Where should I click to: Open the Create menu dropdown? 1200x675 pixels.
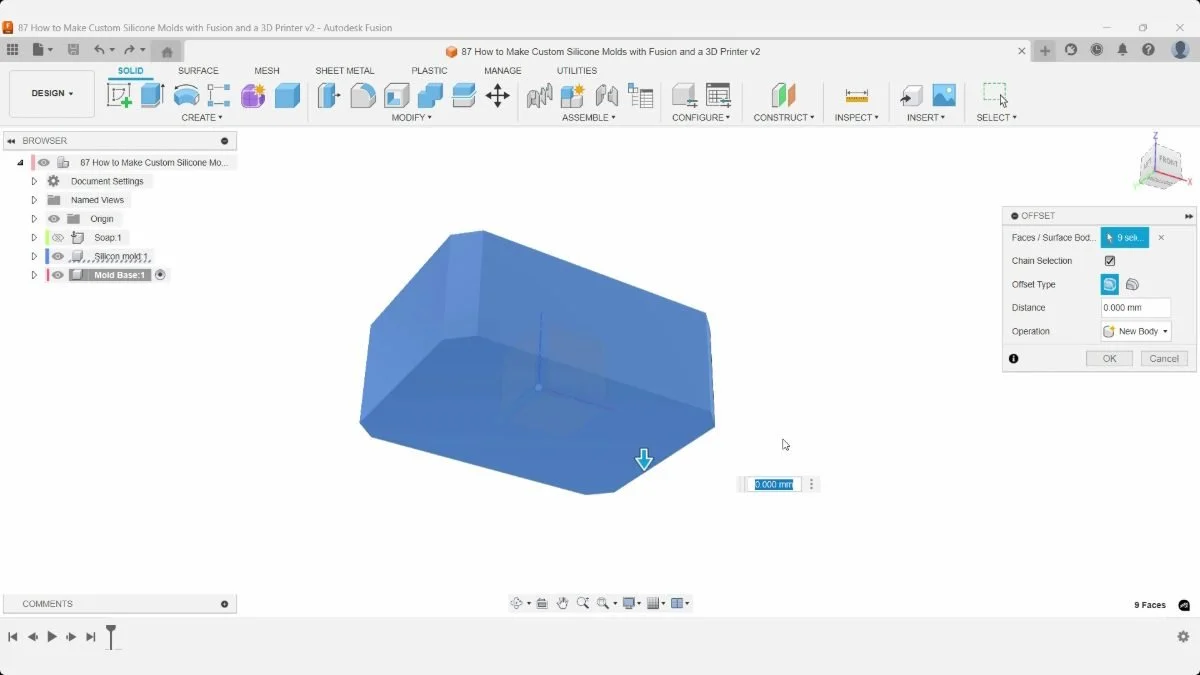tap(202, 118)
